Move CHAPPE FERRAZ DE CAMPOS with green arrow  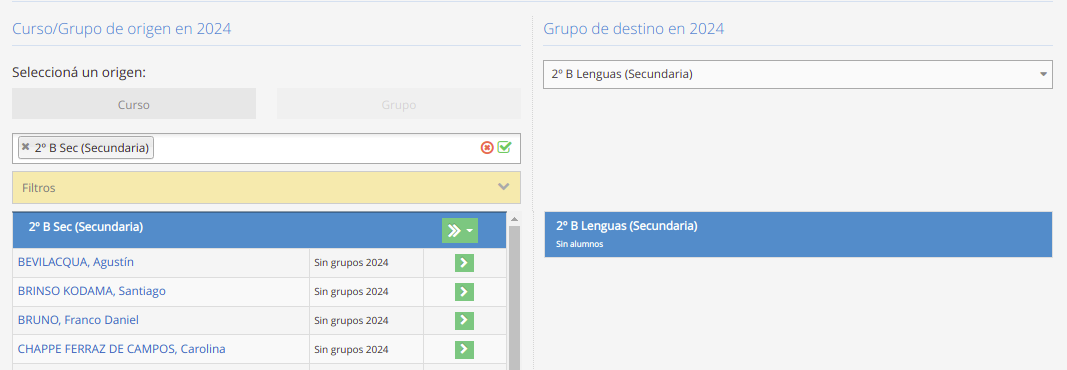tap(464, 350)
